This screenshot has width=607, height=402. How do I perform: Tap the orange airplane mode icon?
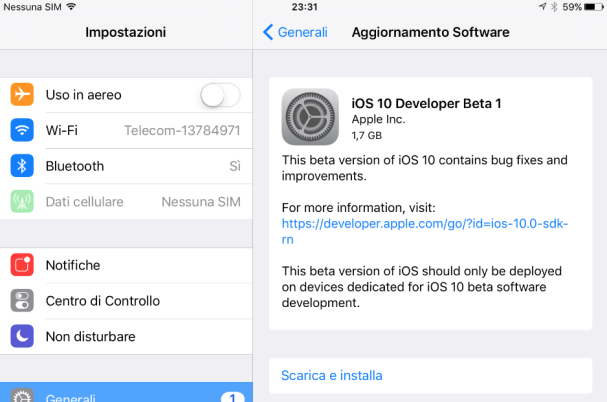22,94
